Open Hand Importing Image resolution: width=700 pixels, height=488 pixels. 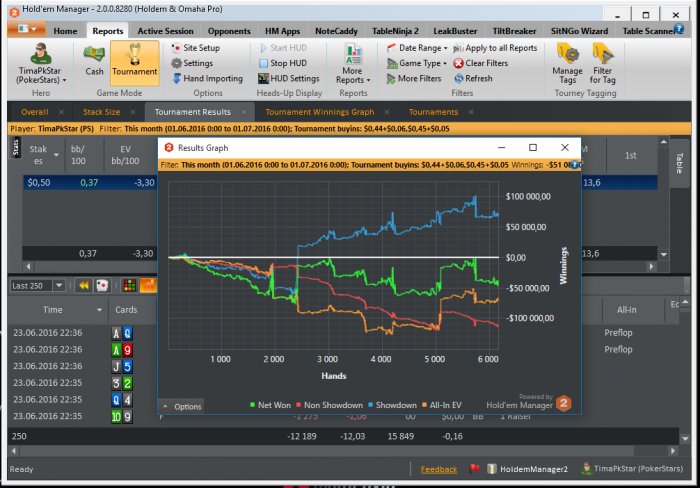[208, 79]
